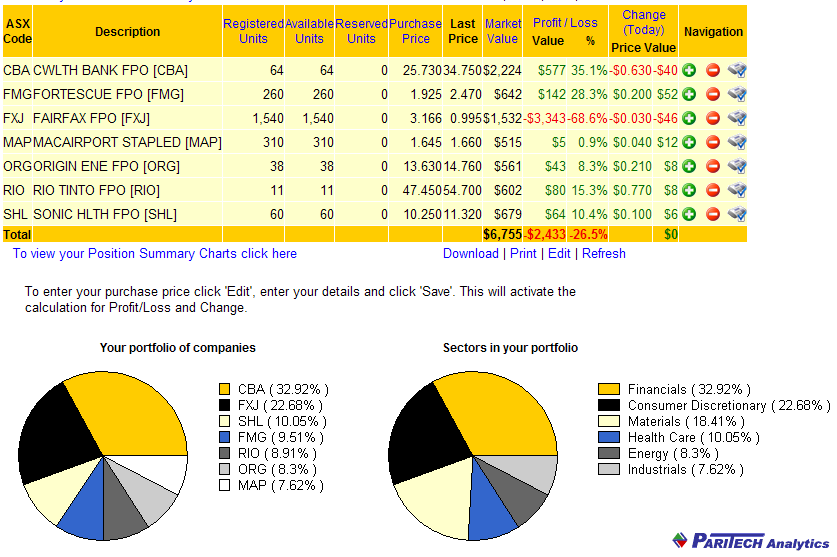Click total loss value -$2,433

click(544, 234)
